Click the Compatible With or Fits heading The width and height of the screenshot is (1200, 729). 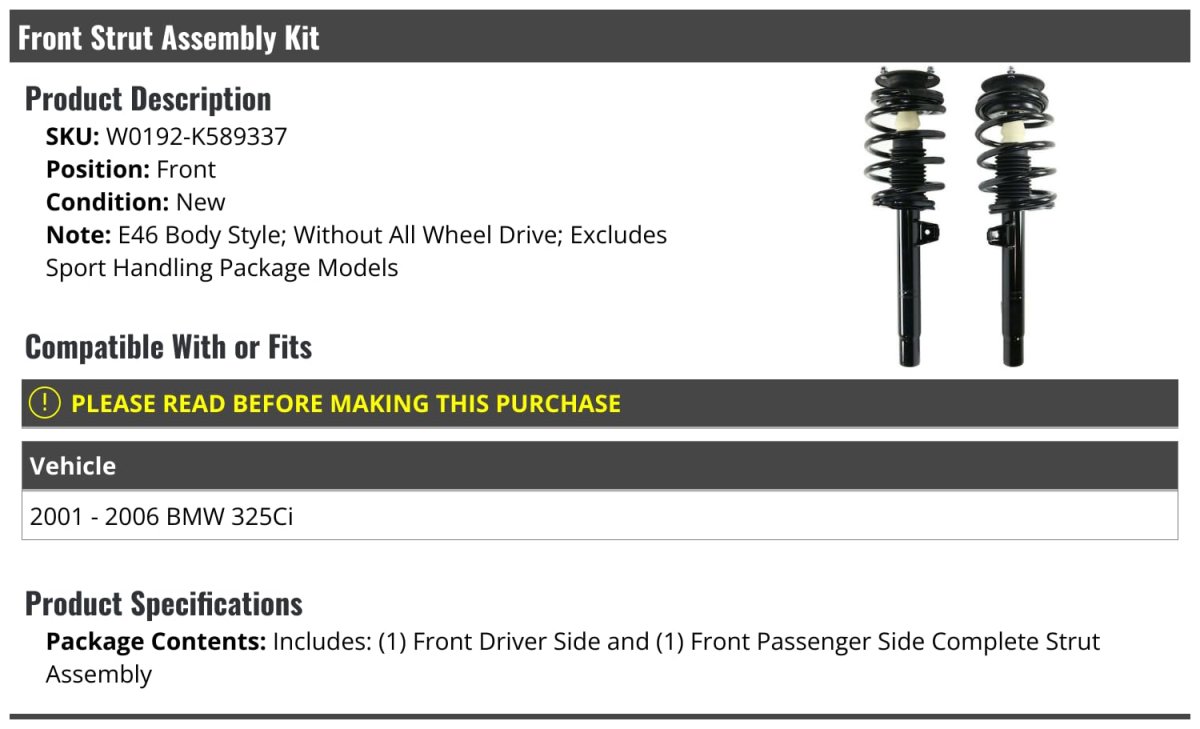[x=168, y=347]
